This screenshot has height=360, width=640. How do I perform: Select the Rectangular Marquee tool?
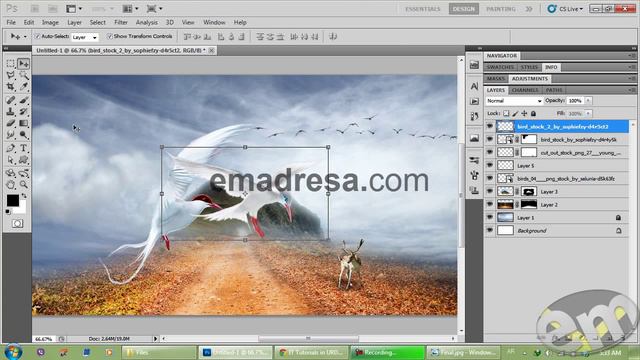point(11,64)
